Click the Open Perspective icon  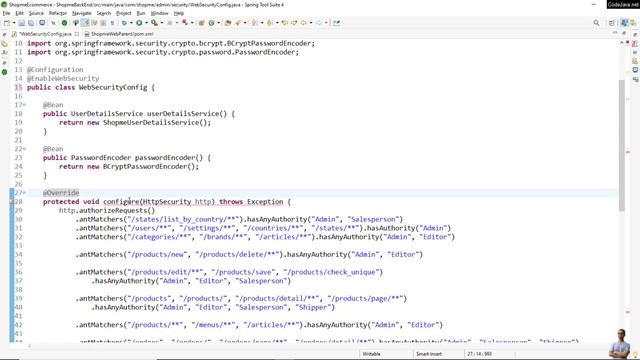[x=611, y=23]
